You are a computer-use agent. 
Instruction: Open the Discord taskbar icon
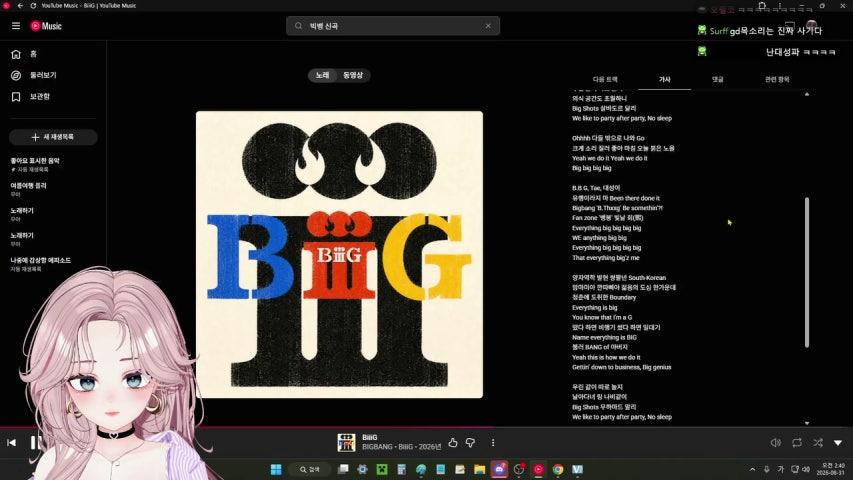click(499, 469)
